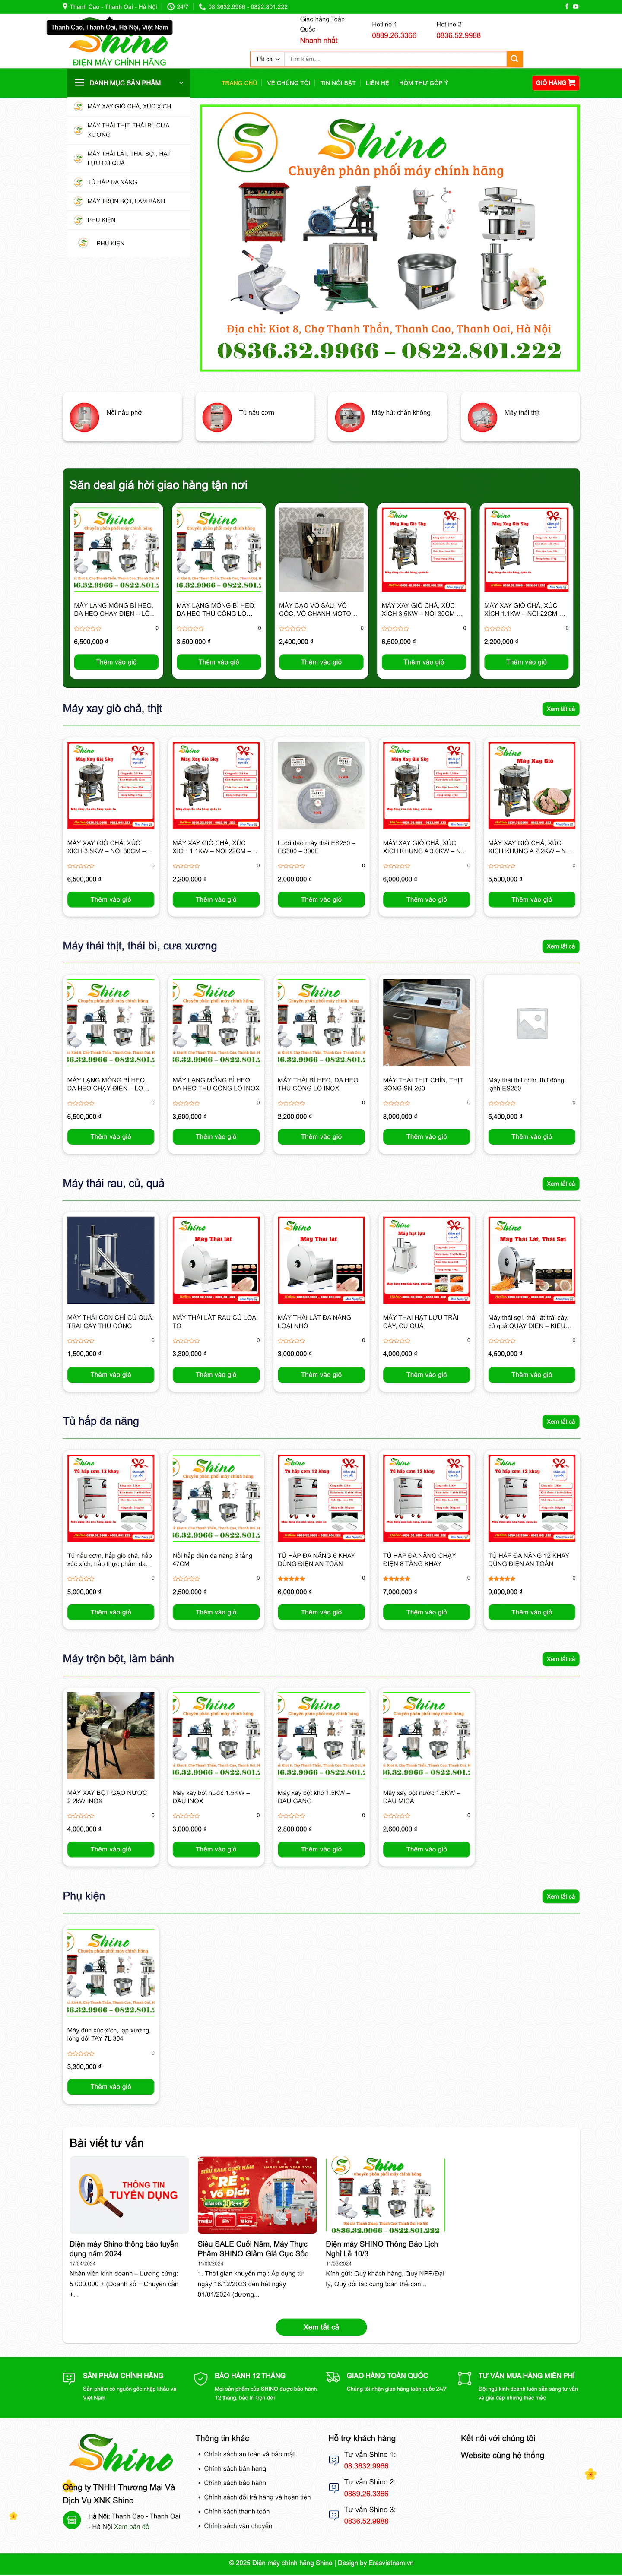This screenshot has width=622, height=2576.
Task: Click the location pin icon beside Thanh Cao
Action: [65, 6]
